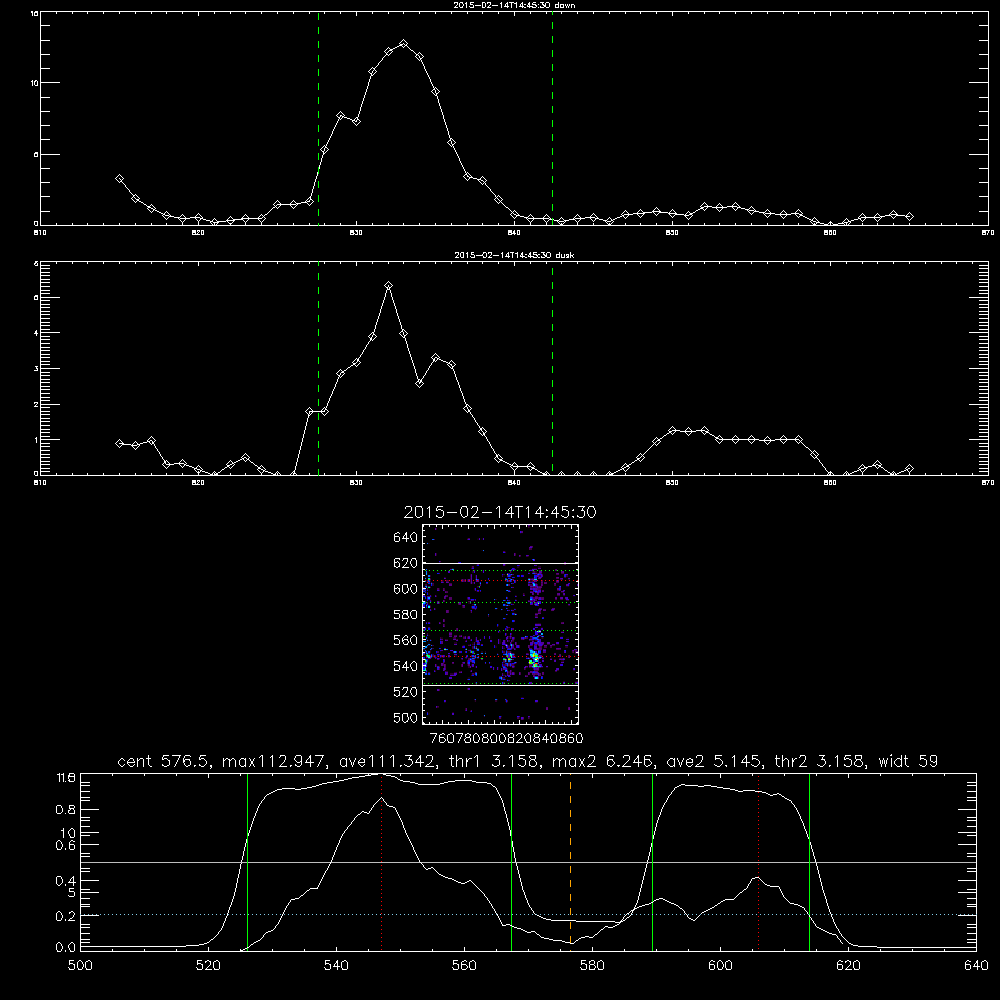Click the 520 label on bottom plot x-axis

tap(208, 966)
